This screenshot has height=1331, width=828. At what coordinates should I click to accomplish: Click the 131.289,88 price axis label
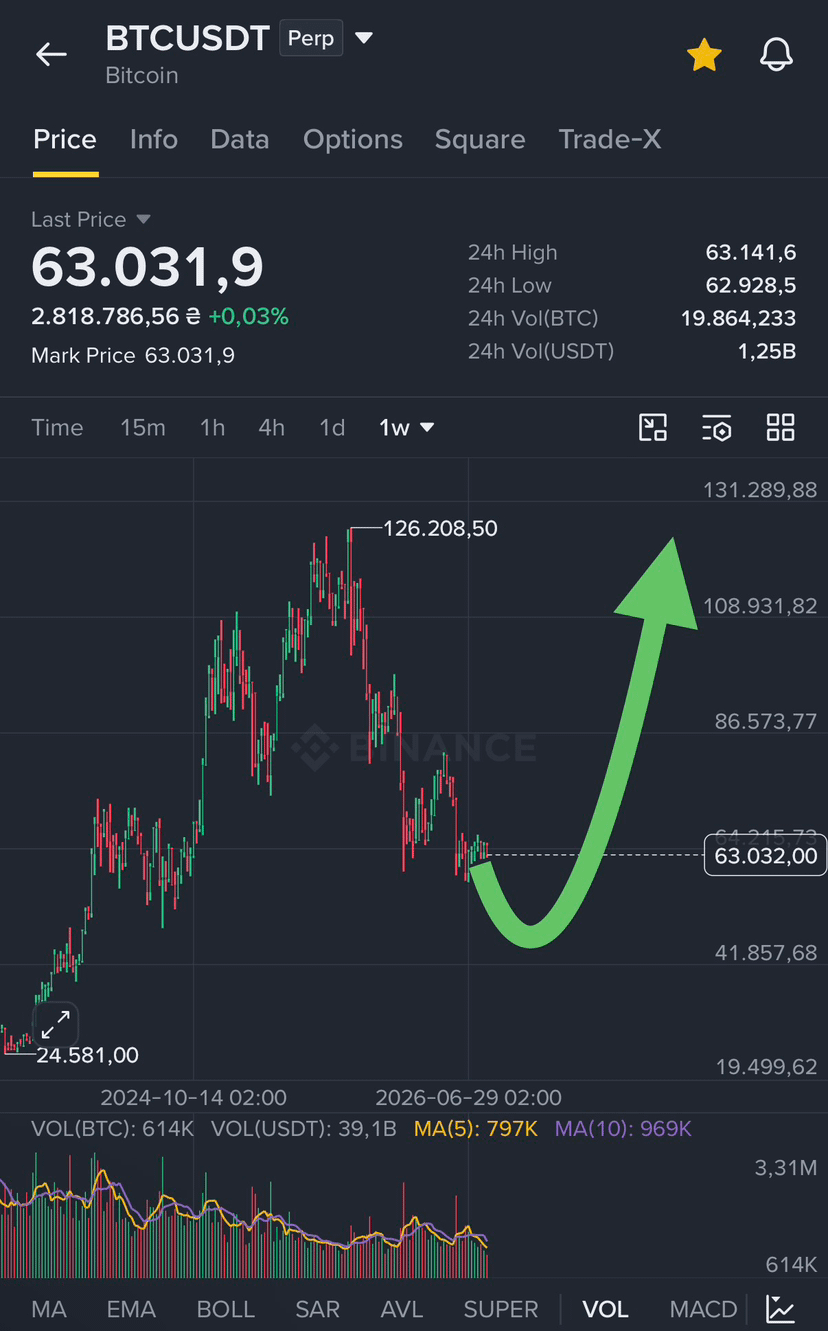click(760, 490)
